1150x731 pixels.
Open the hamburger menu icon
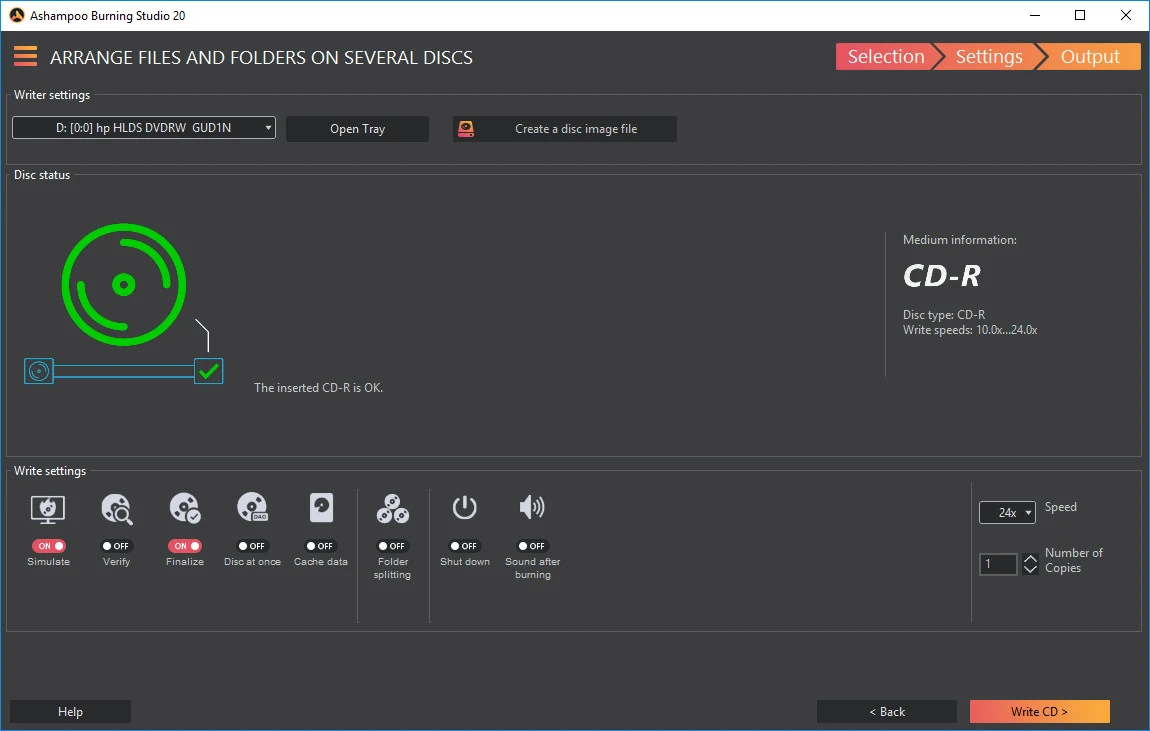pos(25,57)
